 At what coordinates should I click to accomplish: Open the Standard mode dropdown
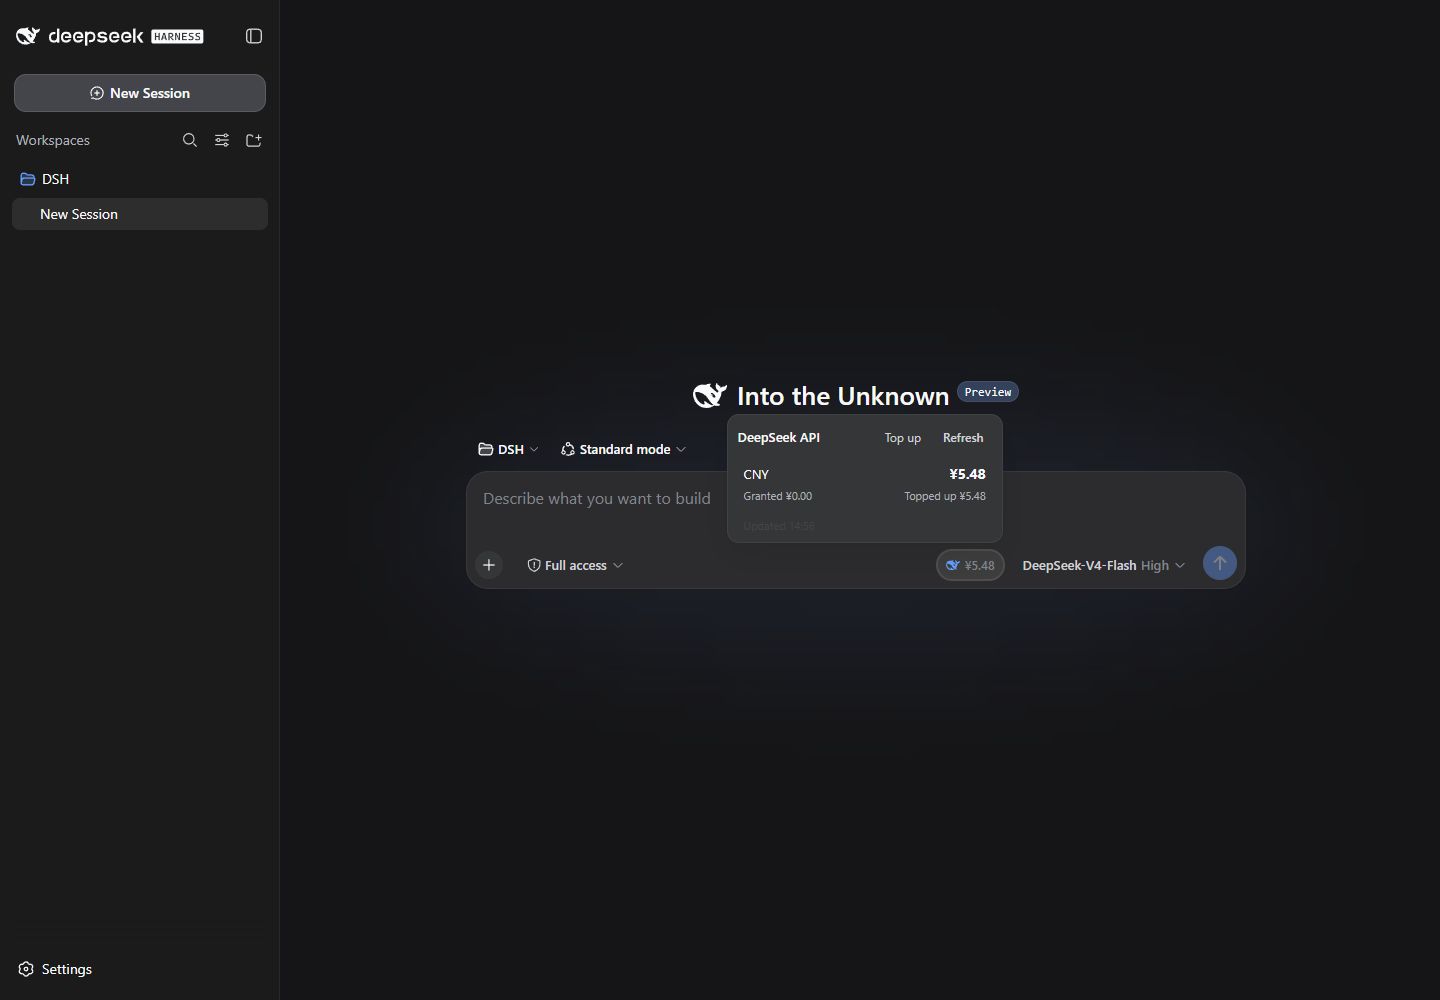coord(623,449)
